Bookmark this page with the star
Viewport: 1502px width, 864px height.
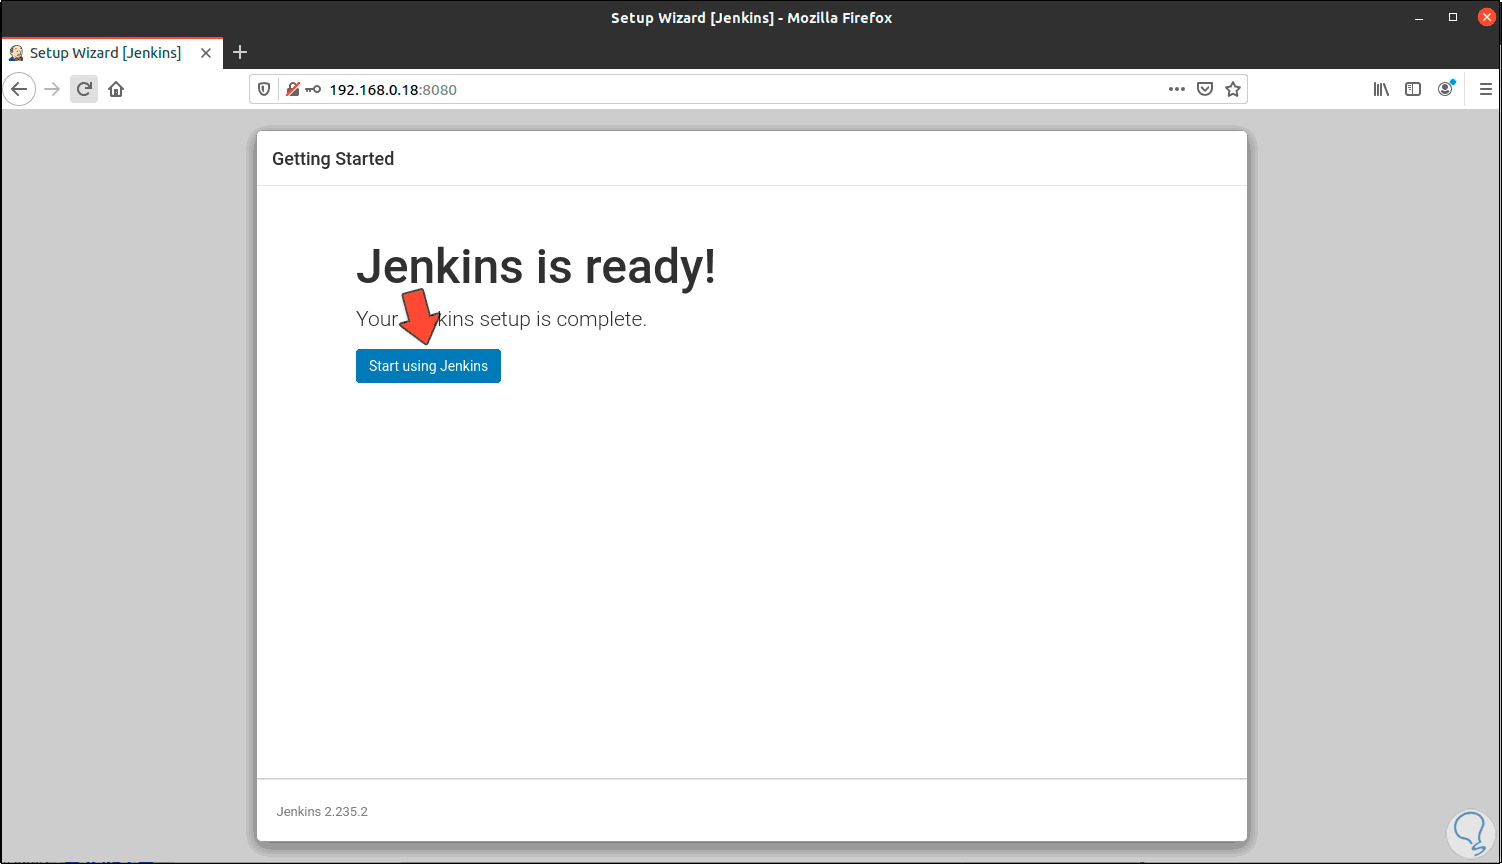click(1233, 89)
